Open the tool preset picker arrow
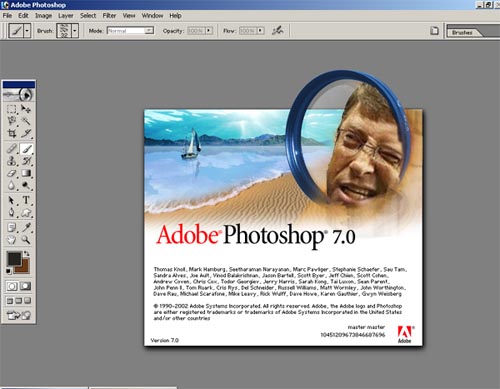This screenshot has width=500, height=389. click(27, 31)
